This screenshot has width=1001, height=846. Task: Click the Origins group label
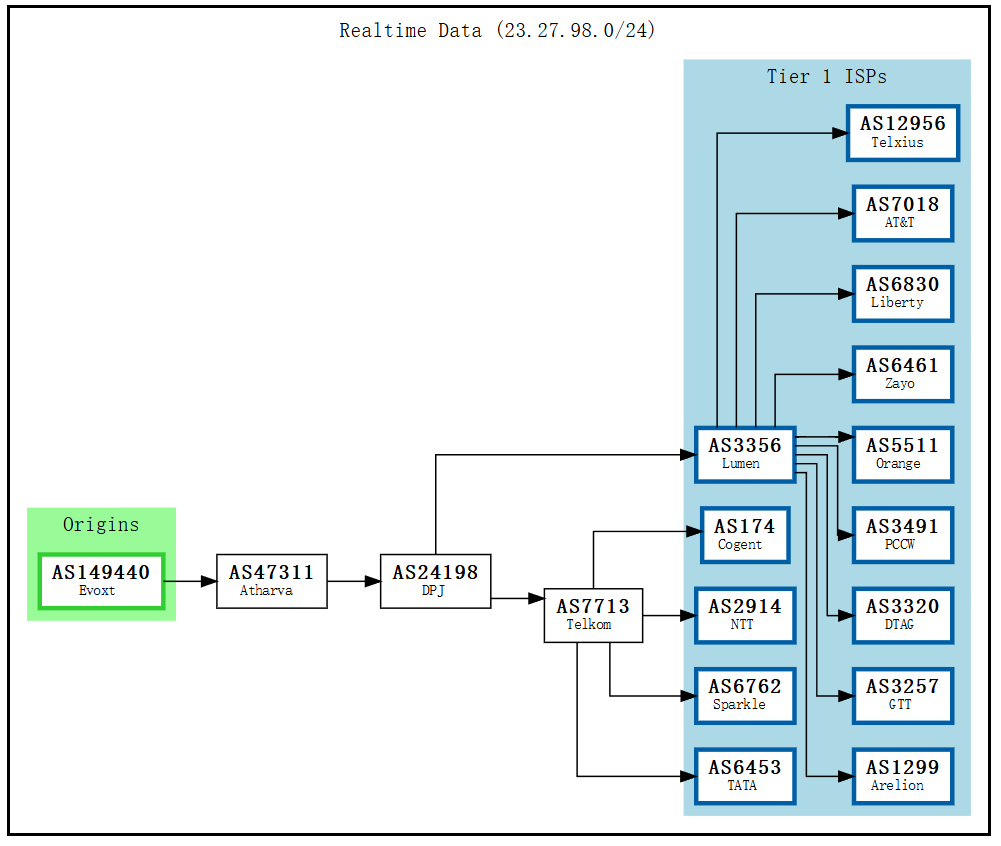[100, 524]
